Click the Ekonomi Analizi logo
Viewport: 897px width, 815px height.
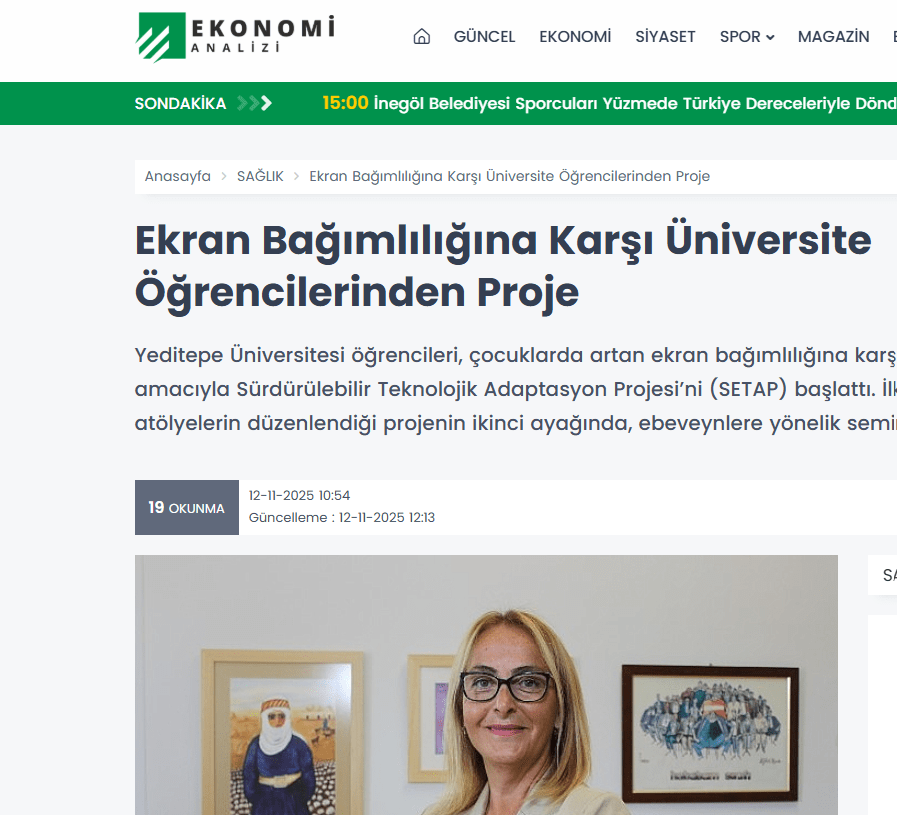(235, 37)
